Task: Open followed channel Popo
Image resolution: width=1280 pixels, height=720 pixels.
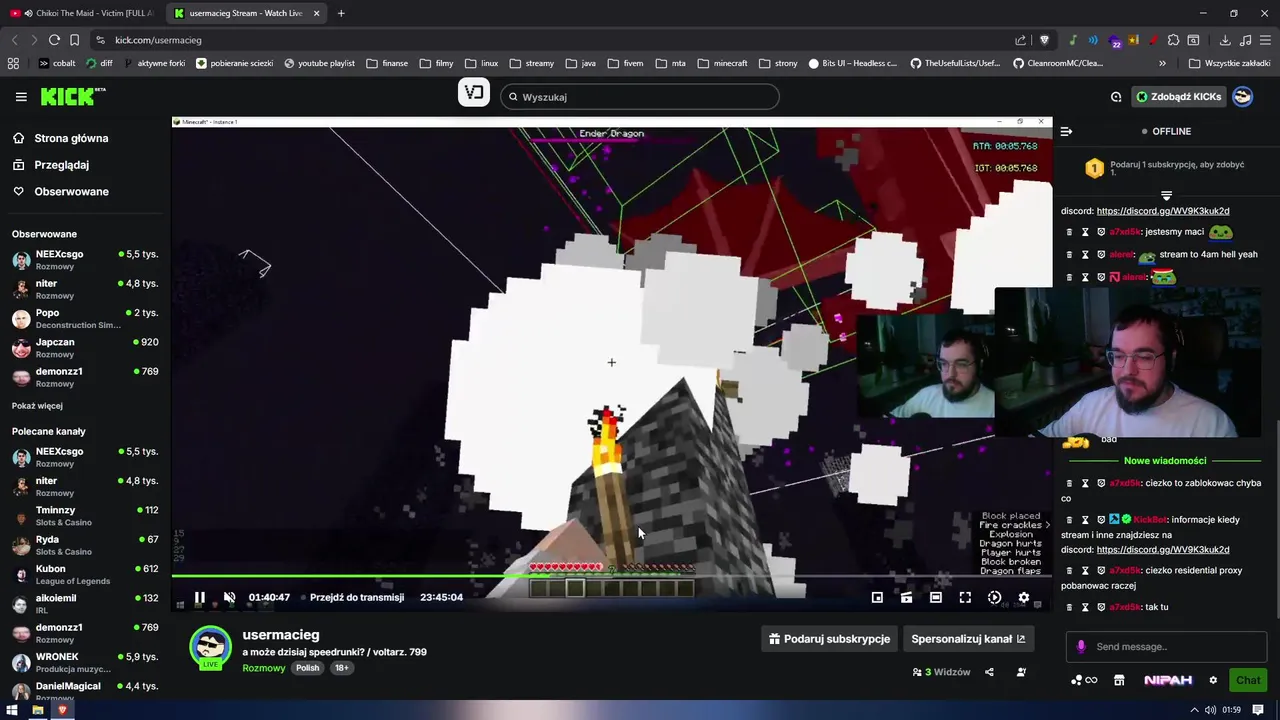Action: tap(85, 318)
